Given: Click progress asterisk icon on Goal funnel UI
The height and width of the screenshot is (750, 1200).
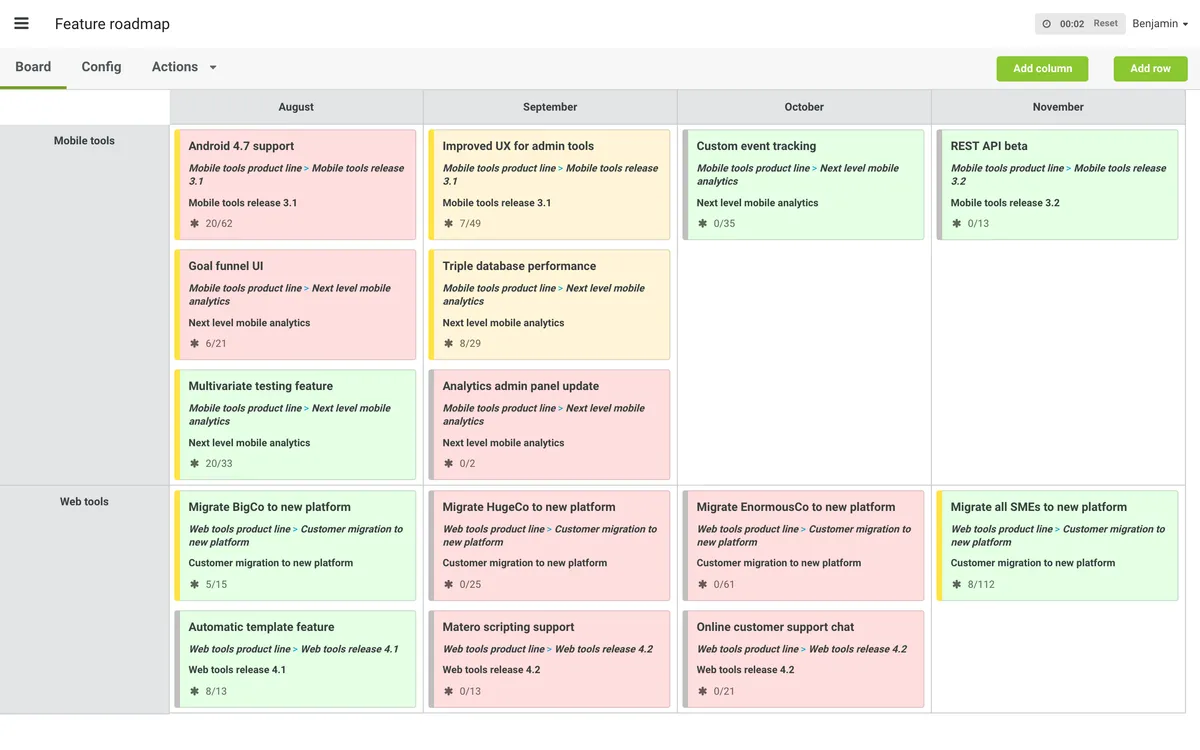Looking at the screenshot, I should [194, 343].
